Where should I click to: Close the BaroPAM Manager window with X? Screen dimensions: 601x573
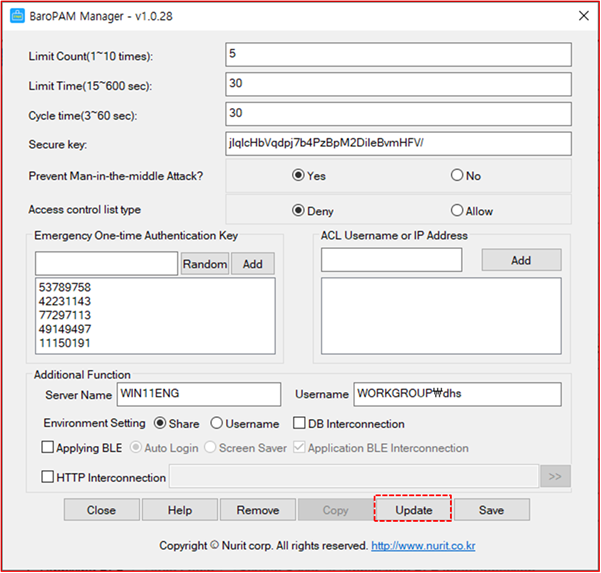pyautogui.click(x=583, y=16)
